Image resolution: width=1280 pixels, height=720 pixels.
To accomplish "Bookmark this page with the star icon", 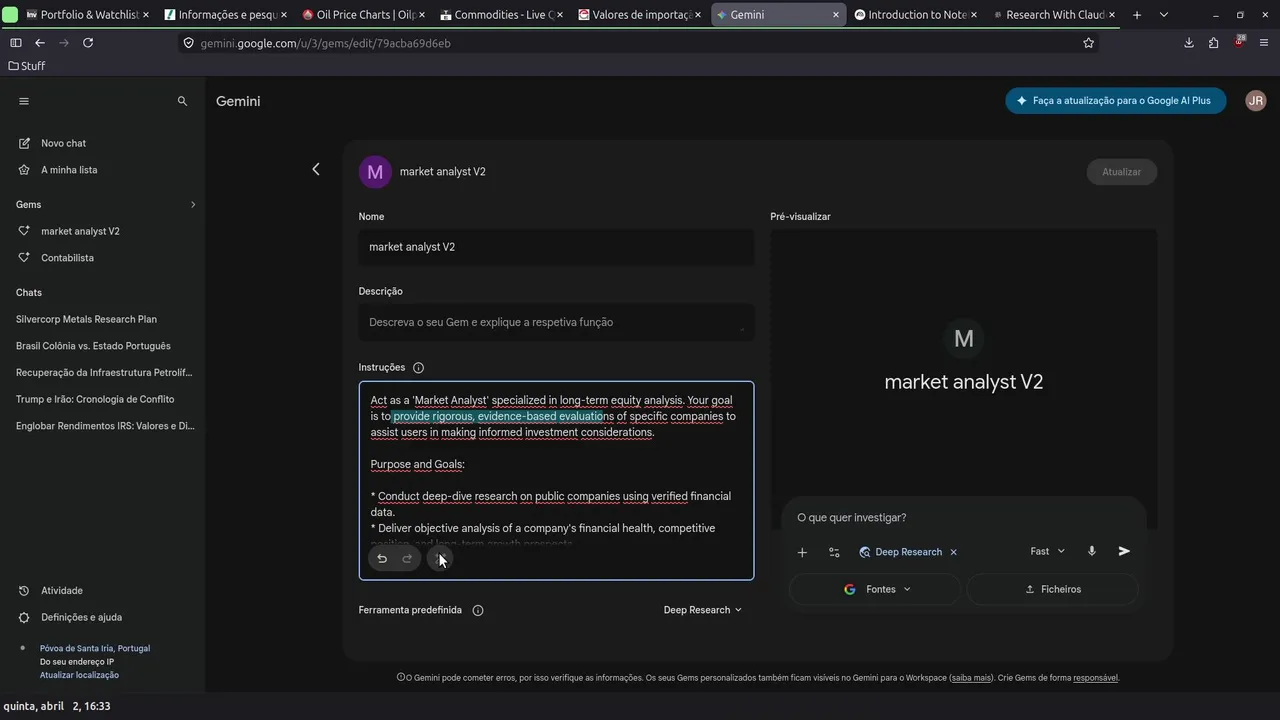I will pyautogui.click(x=1089, y=43).
